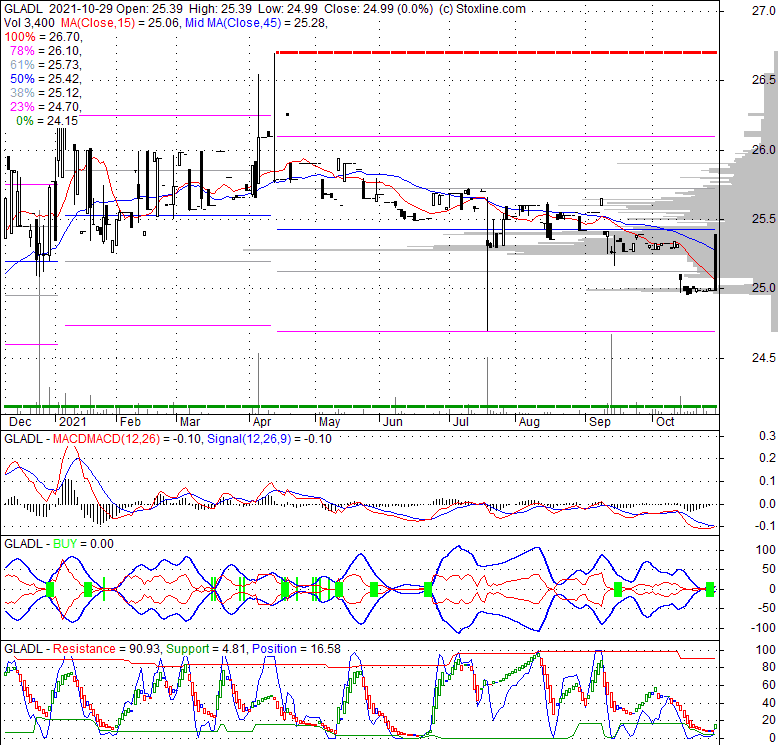Select the 'Mid MA(Close,45) = 25.28' label
780x745 pixels.
255,23
